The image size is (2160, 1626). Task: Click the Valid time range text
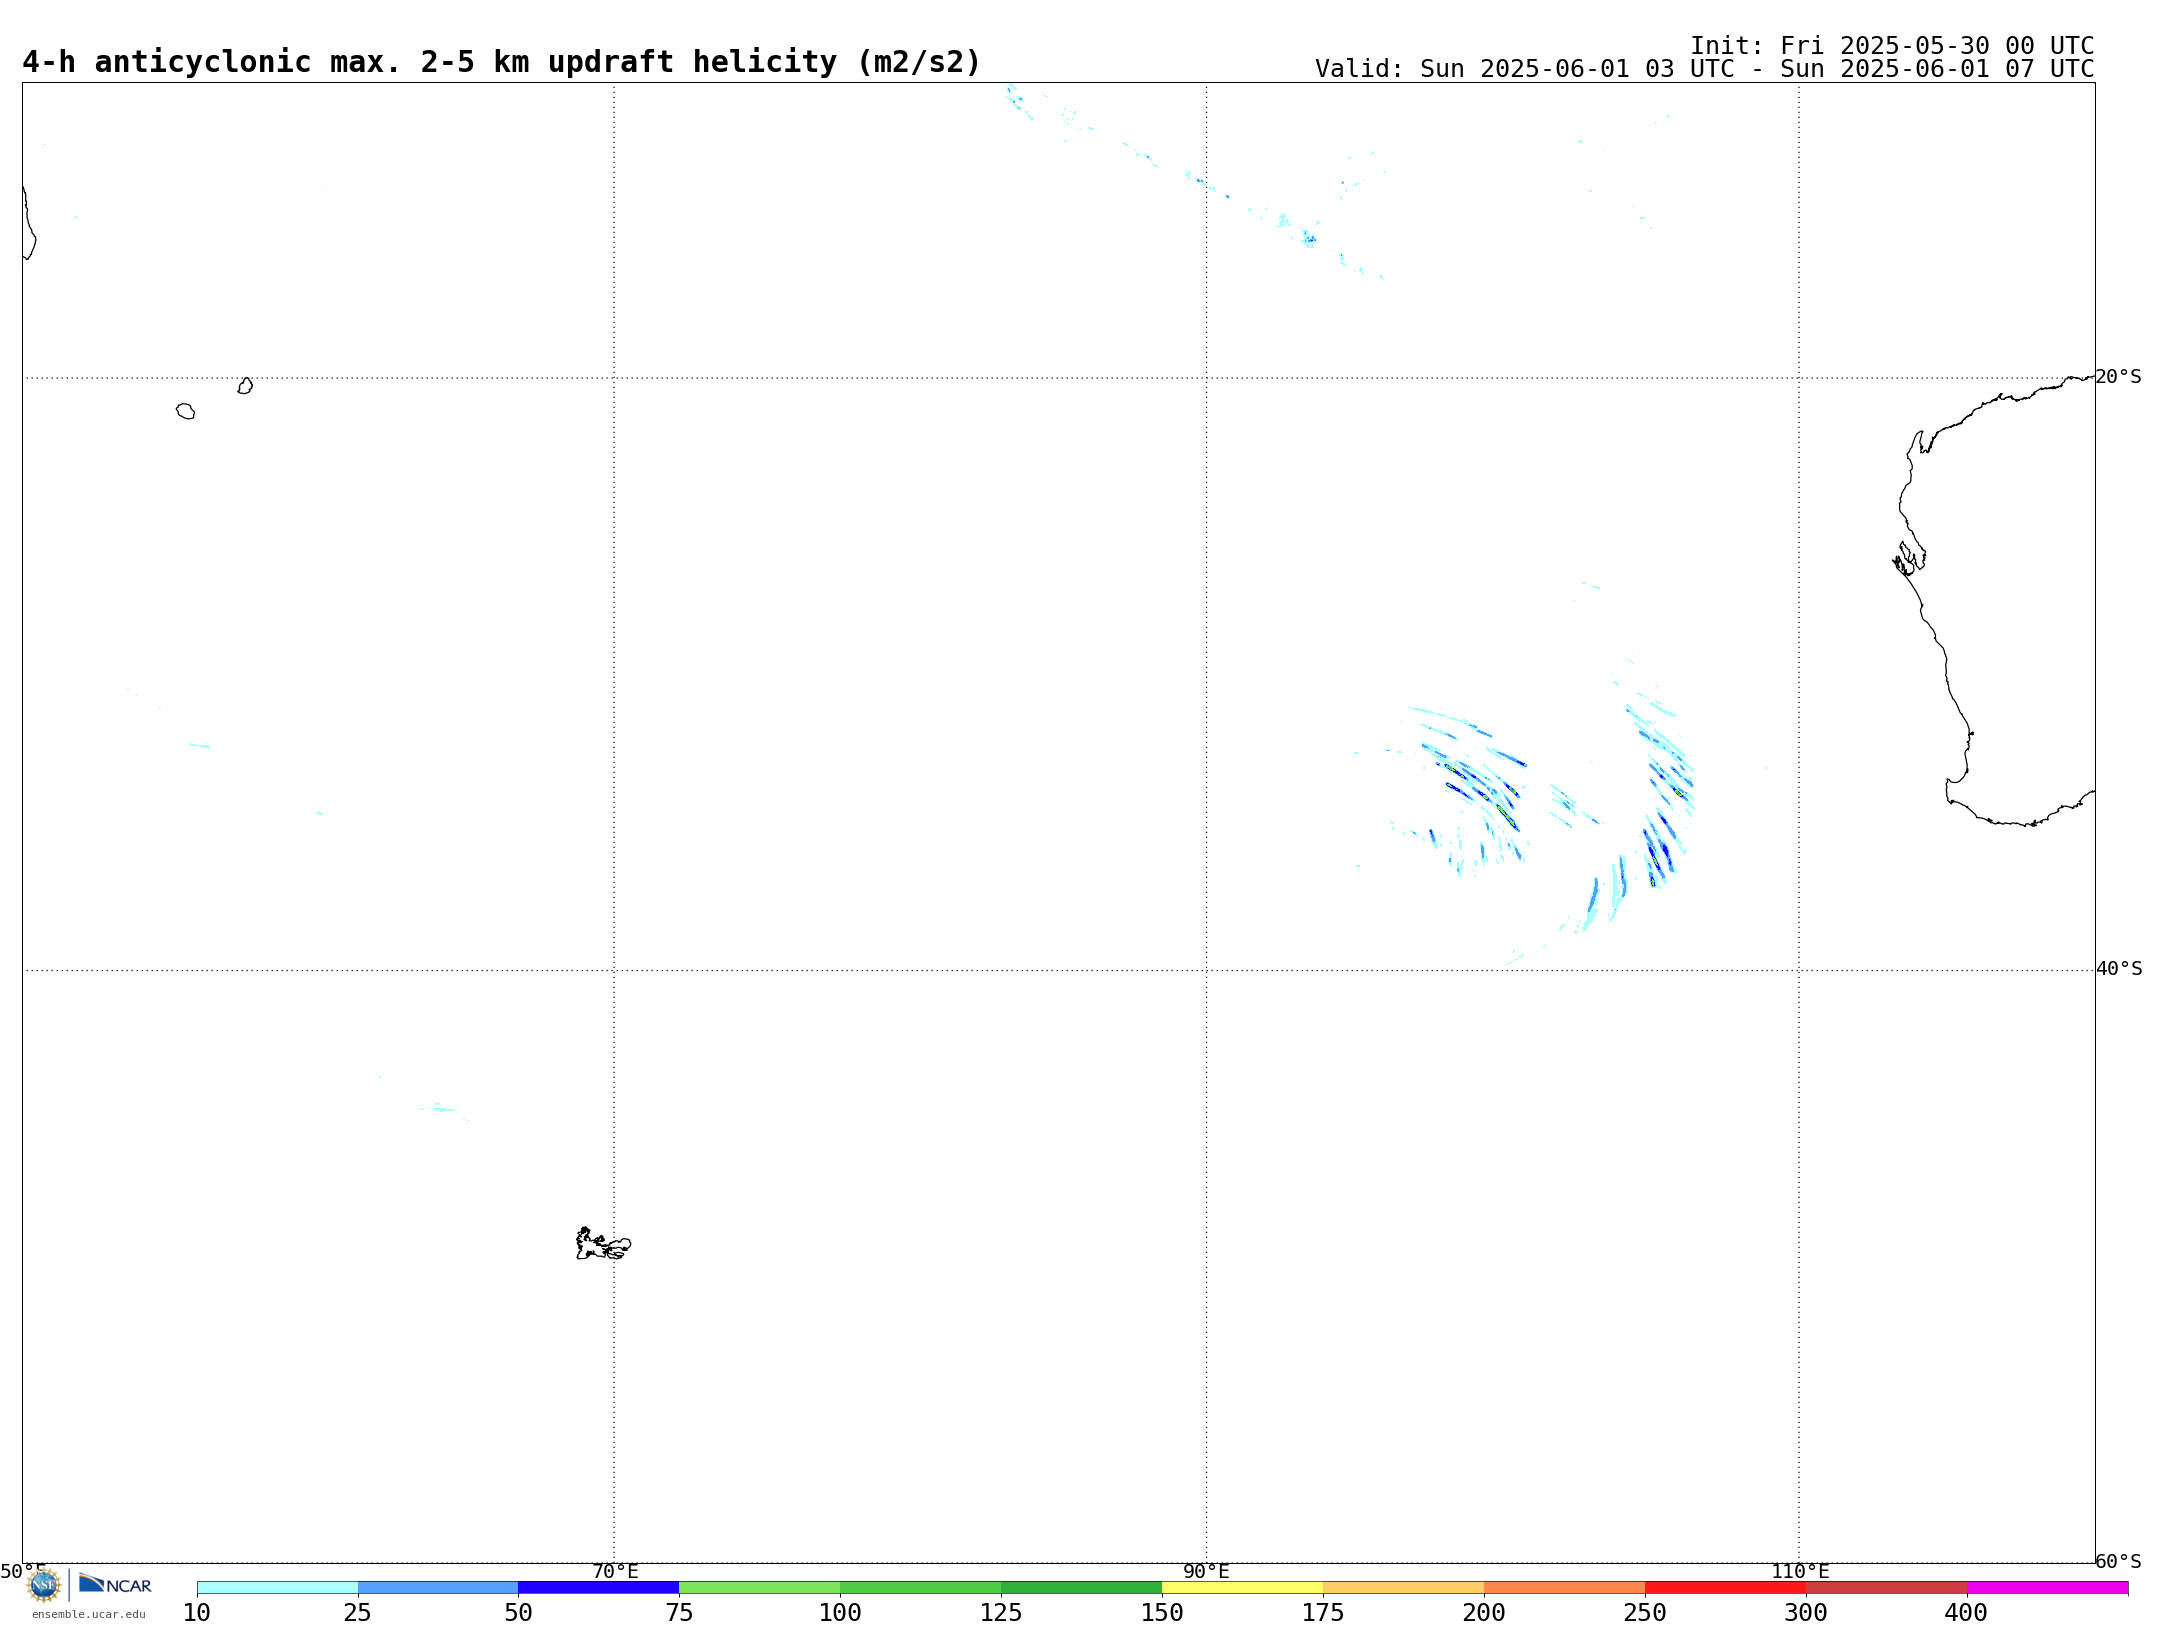tap(1704, 69)
